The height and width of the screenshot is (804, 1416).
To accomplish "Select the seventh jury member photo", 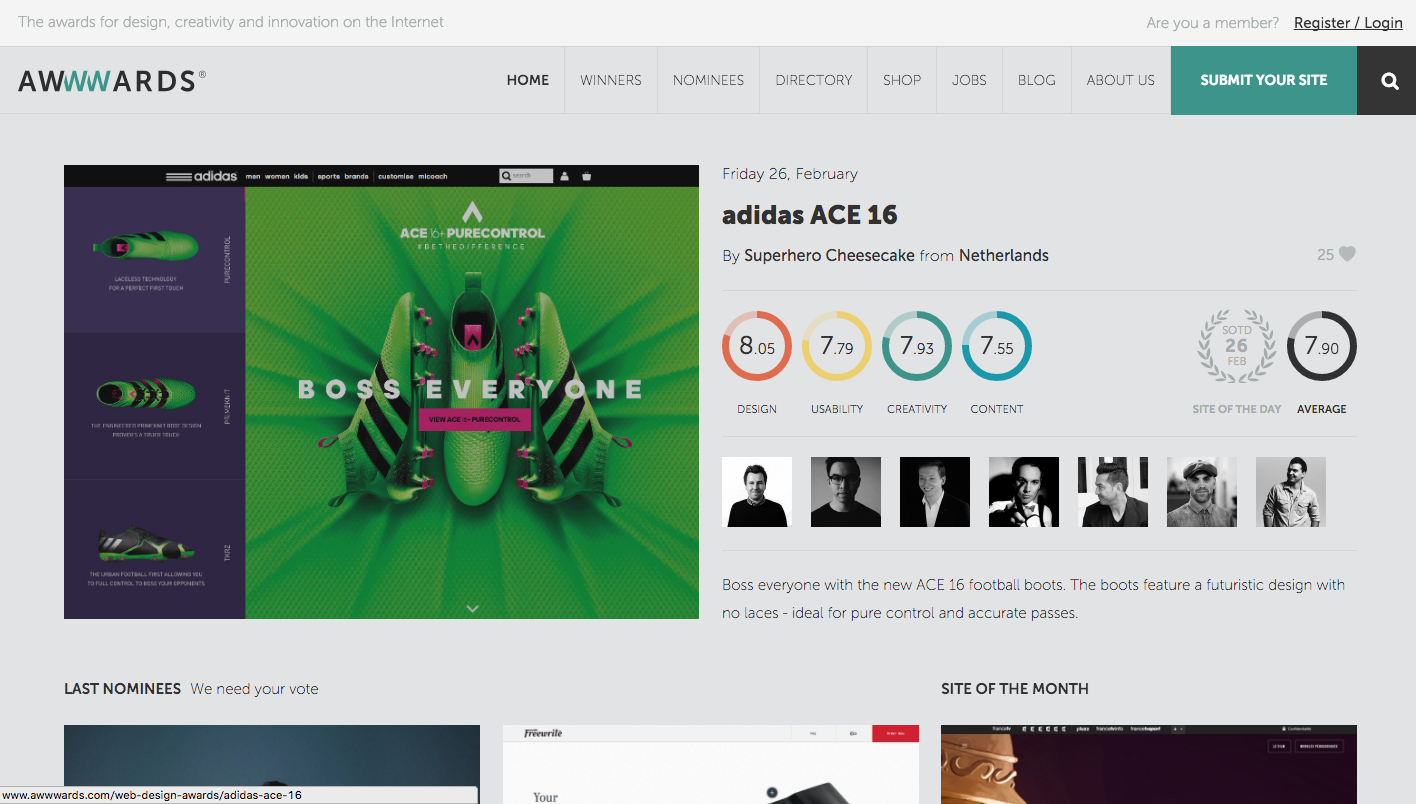I will pos(1291,492).
